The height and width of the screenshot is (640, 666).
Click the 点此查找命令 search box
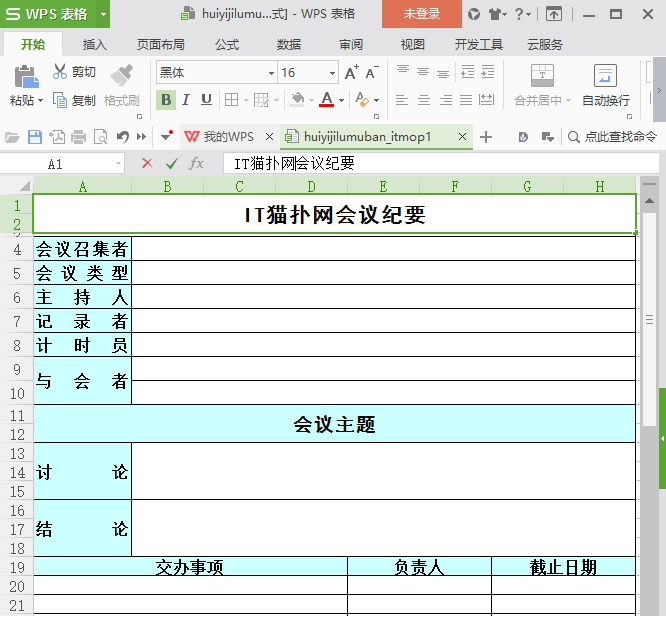tap(612, 137)
